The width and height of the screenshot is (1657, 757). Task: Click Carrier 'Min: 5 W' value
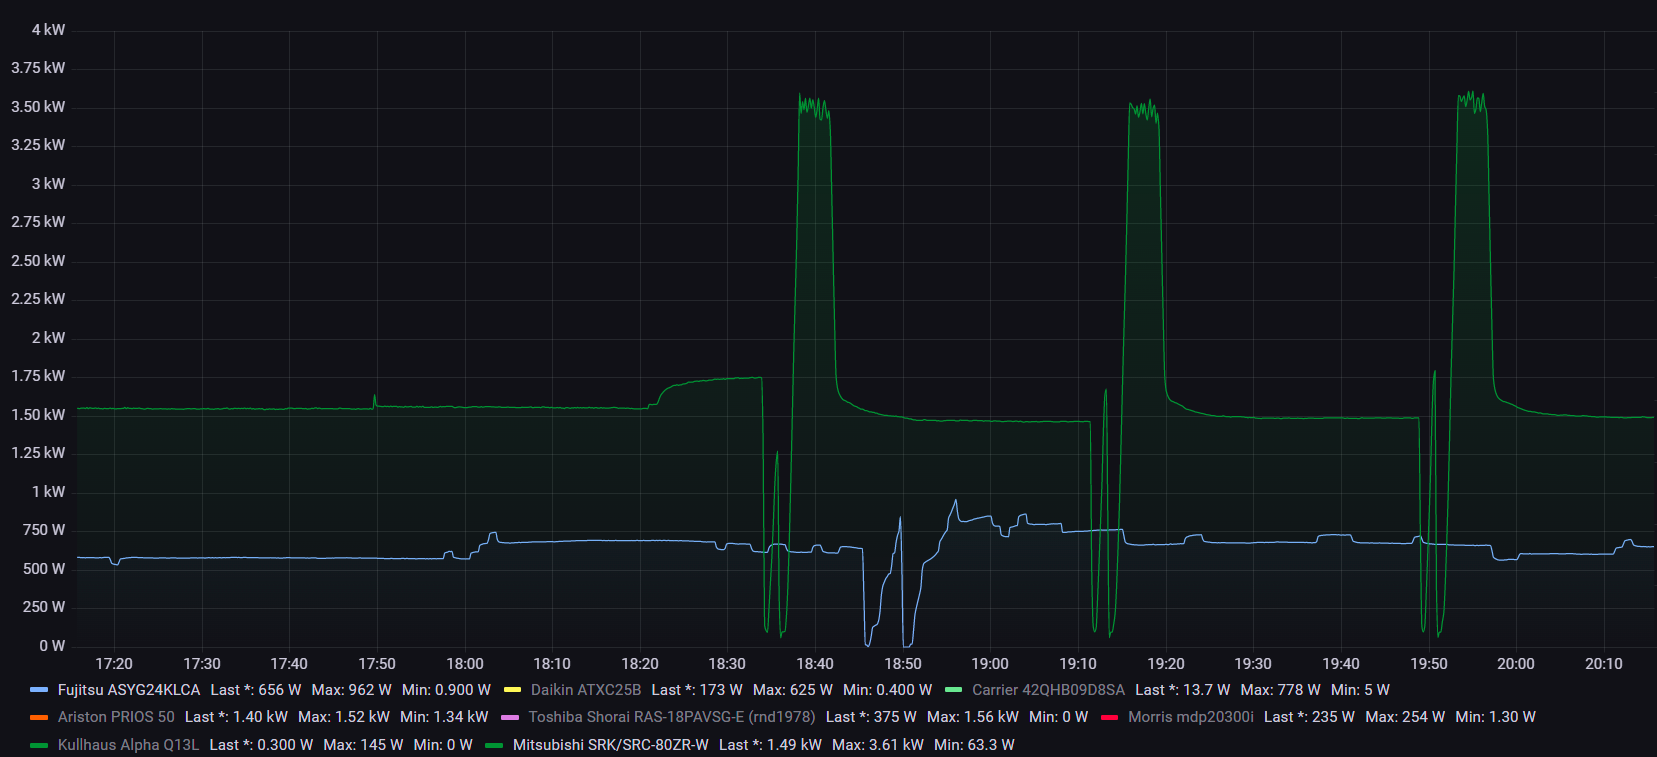point(1360,690)
